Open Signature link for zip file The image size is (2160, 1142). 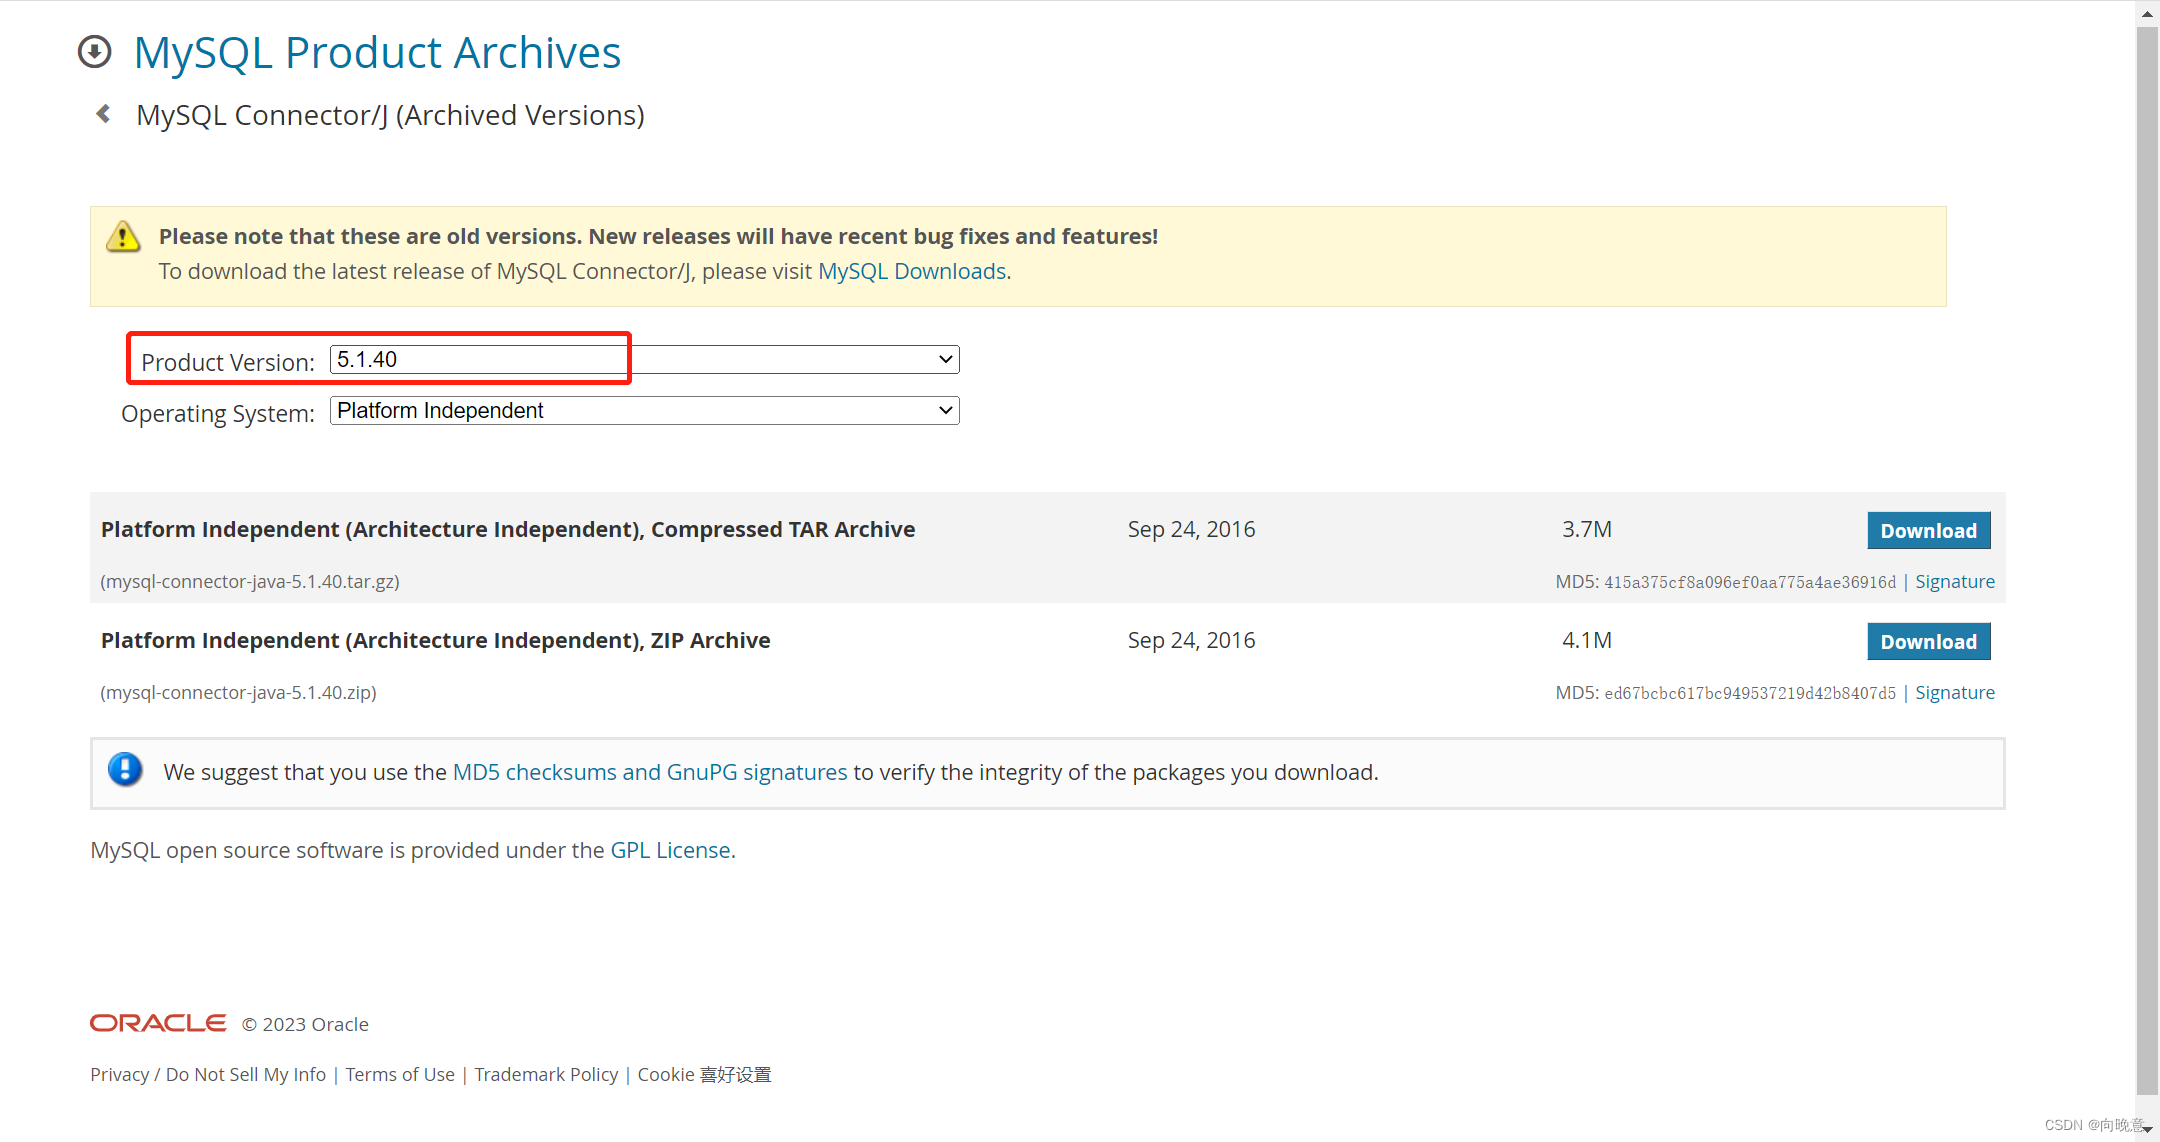tap(1954, 693)
